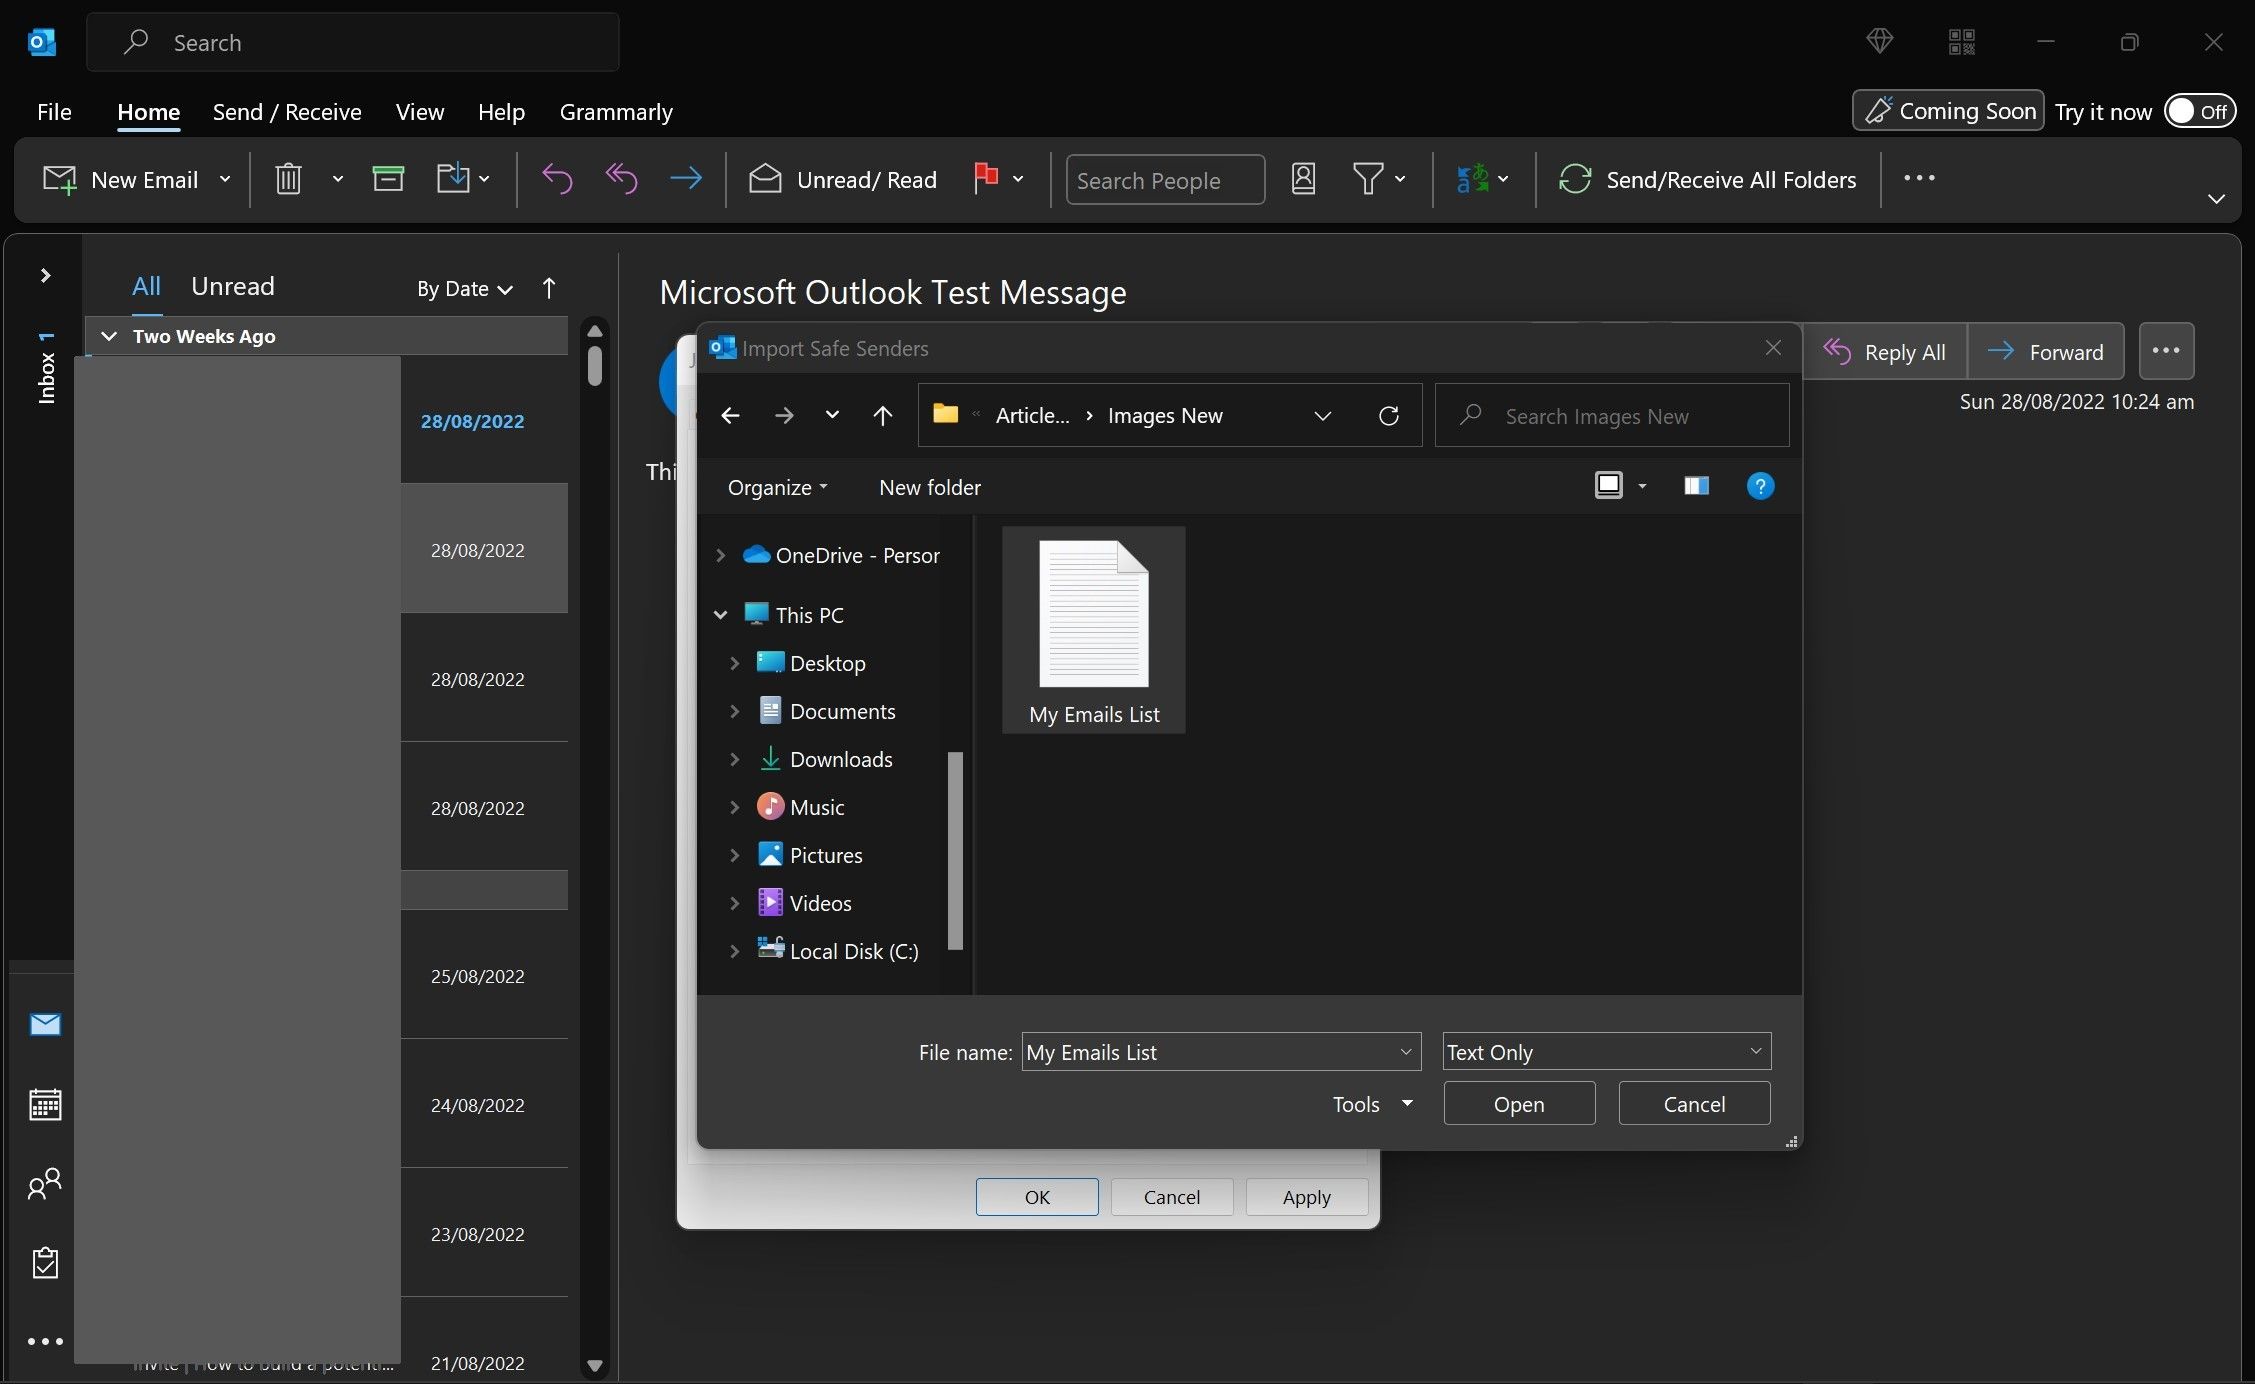Click the Open button in dialog

(x=1519, y=1102)
